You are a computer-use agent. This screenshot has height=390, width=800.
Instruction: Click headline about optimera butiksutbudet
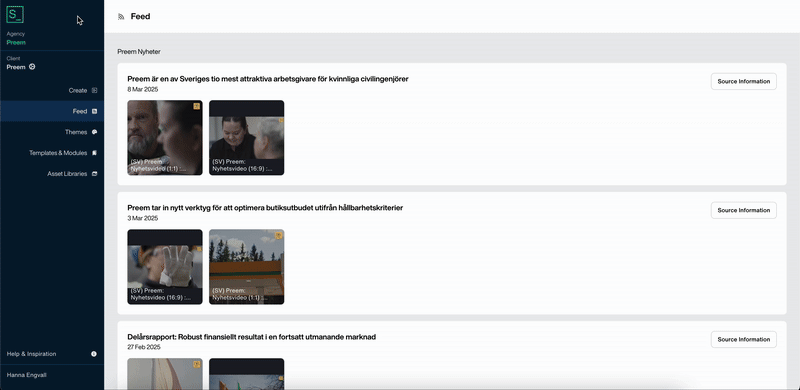265,208
